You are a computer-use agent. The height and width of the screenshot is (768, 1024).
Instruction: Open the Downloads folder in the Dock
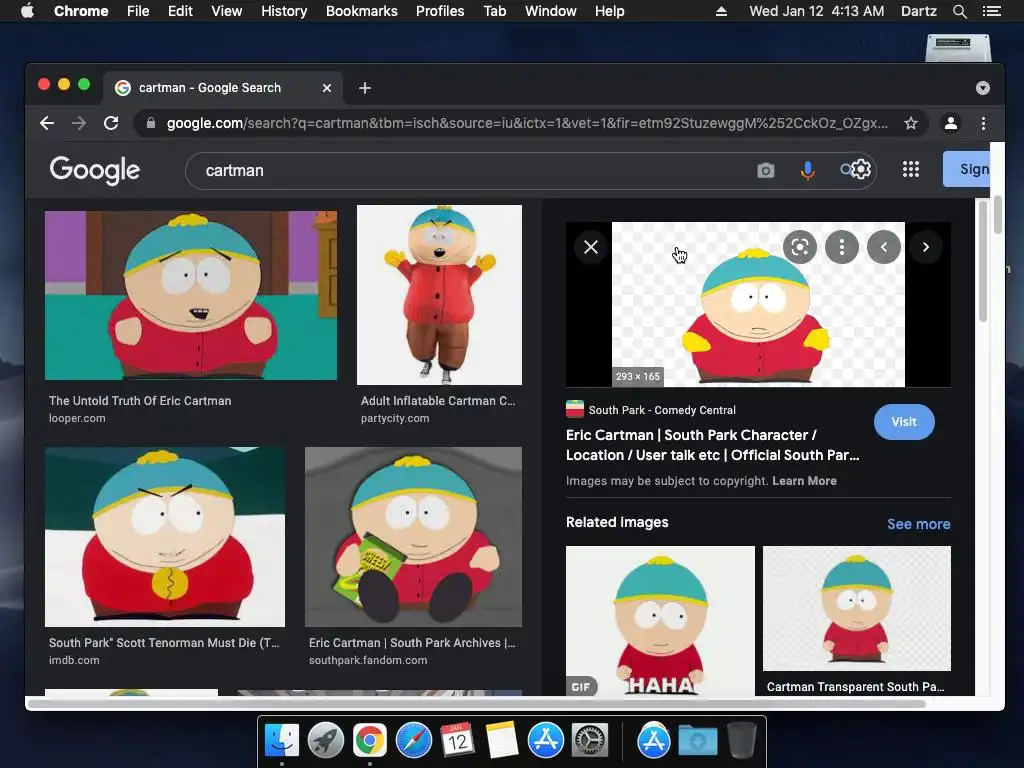(x=697, y=741)
